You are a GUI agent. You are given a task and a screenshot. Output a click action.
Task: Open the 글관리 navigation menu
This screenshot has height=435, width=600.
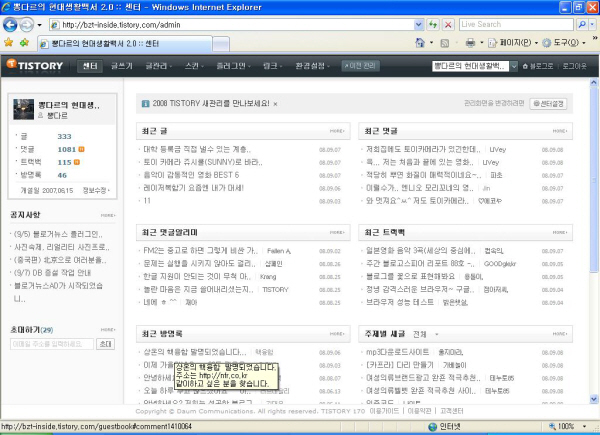pyautogui.click(x=158, y=66)
